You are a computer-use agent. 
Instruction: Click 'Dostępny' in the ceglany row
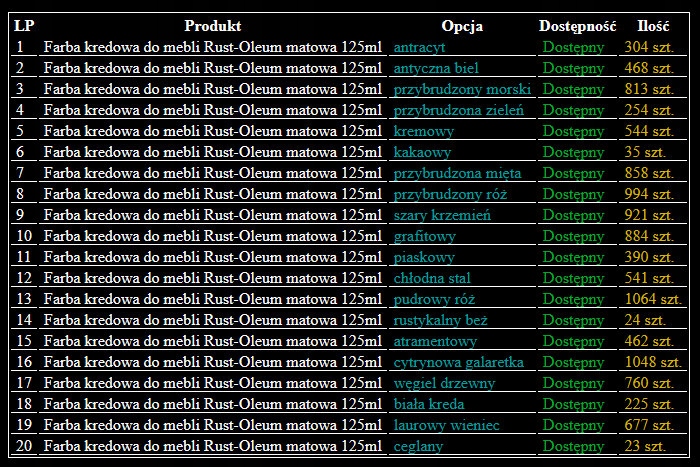(573, 446)
